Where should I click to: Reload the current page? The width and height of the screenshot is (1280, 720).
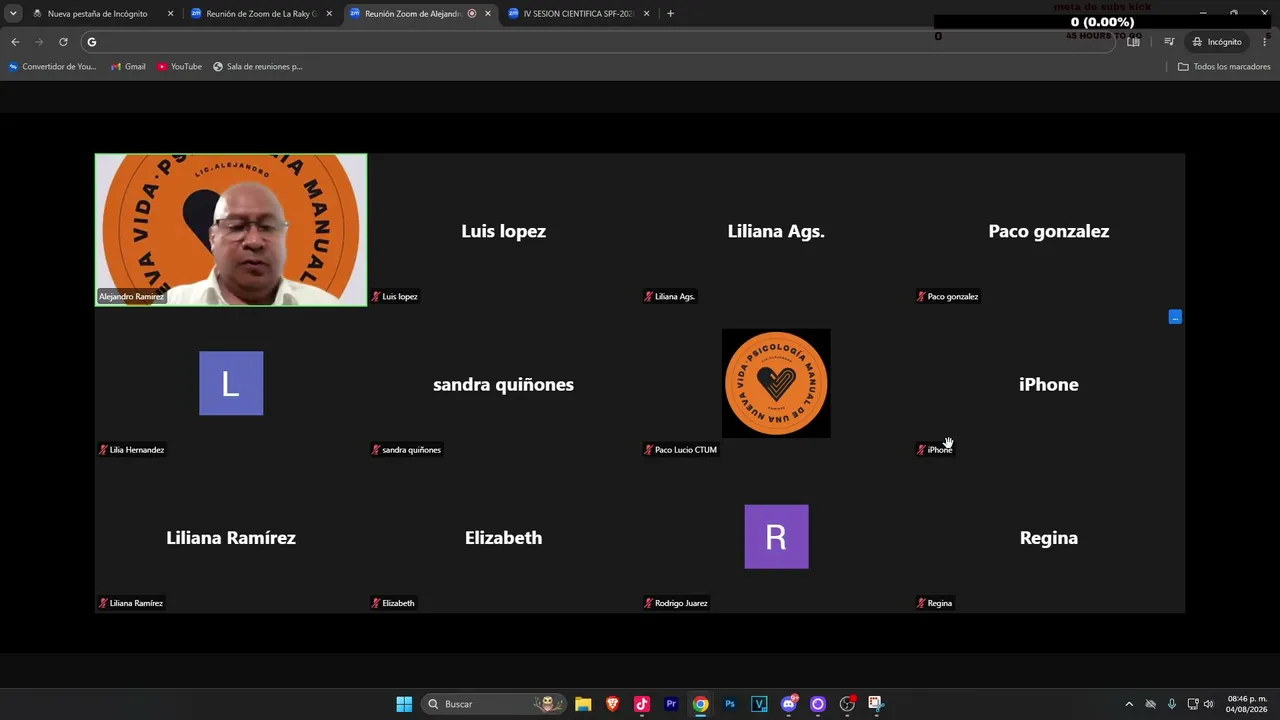click(63, 42)
